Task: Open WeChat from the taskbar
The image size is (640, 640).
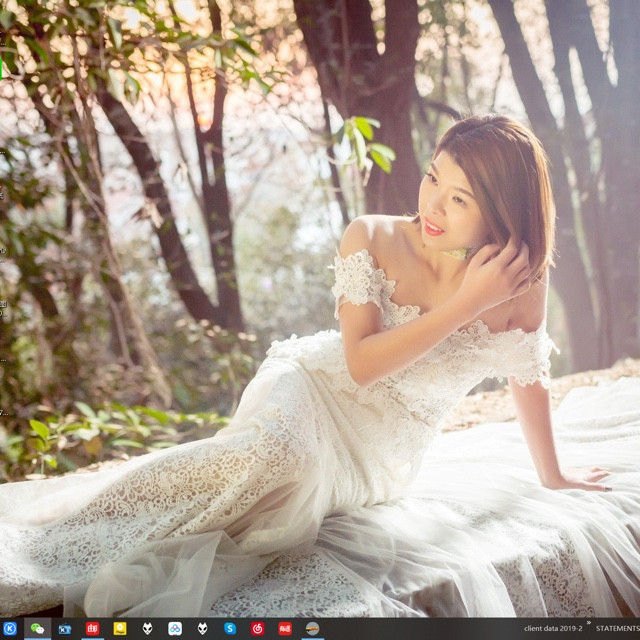Action: (38, 629)
